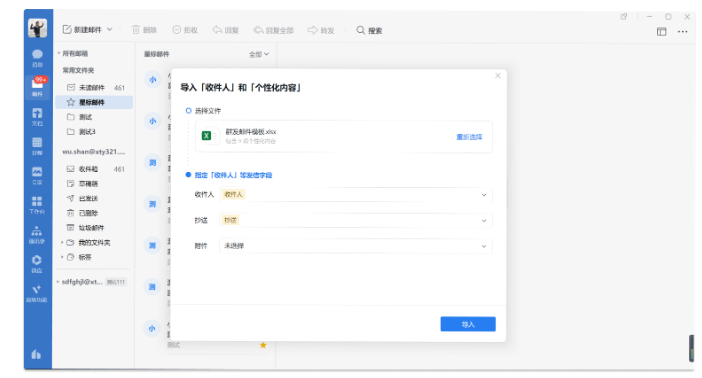
Task: Open the 附件 未选择 dropdown
Action: (356, 246)
